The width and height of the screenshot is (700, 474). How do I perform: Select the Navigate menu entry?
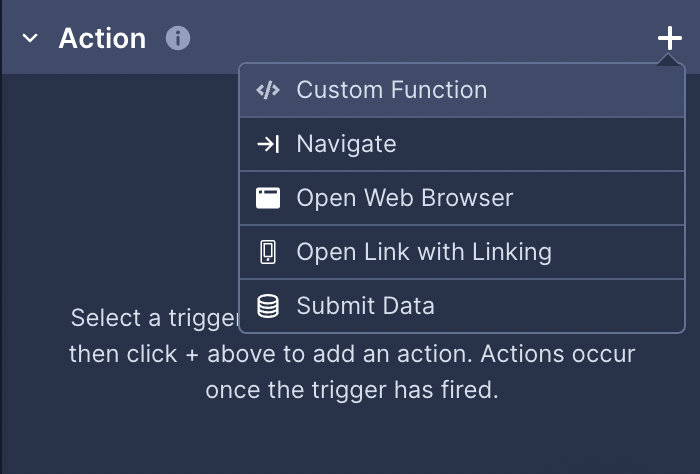pos(462,144)
